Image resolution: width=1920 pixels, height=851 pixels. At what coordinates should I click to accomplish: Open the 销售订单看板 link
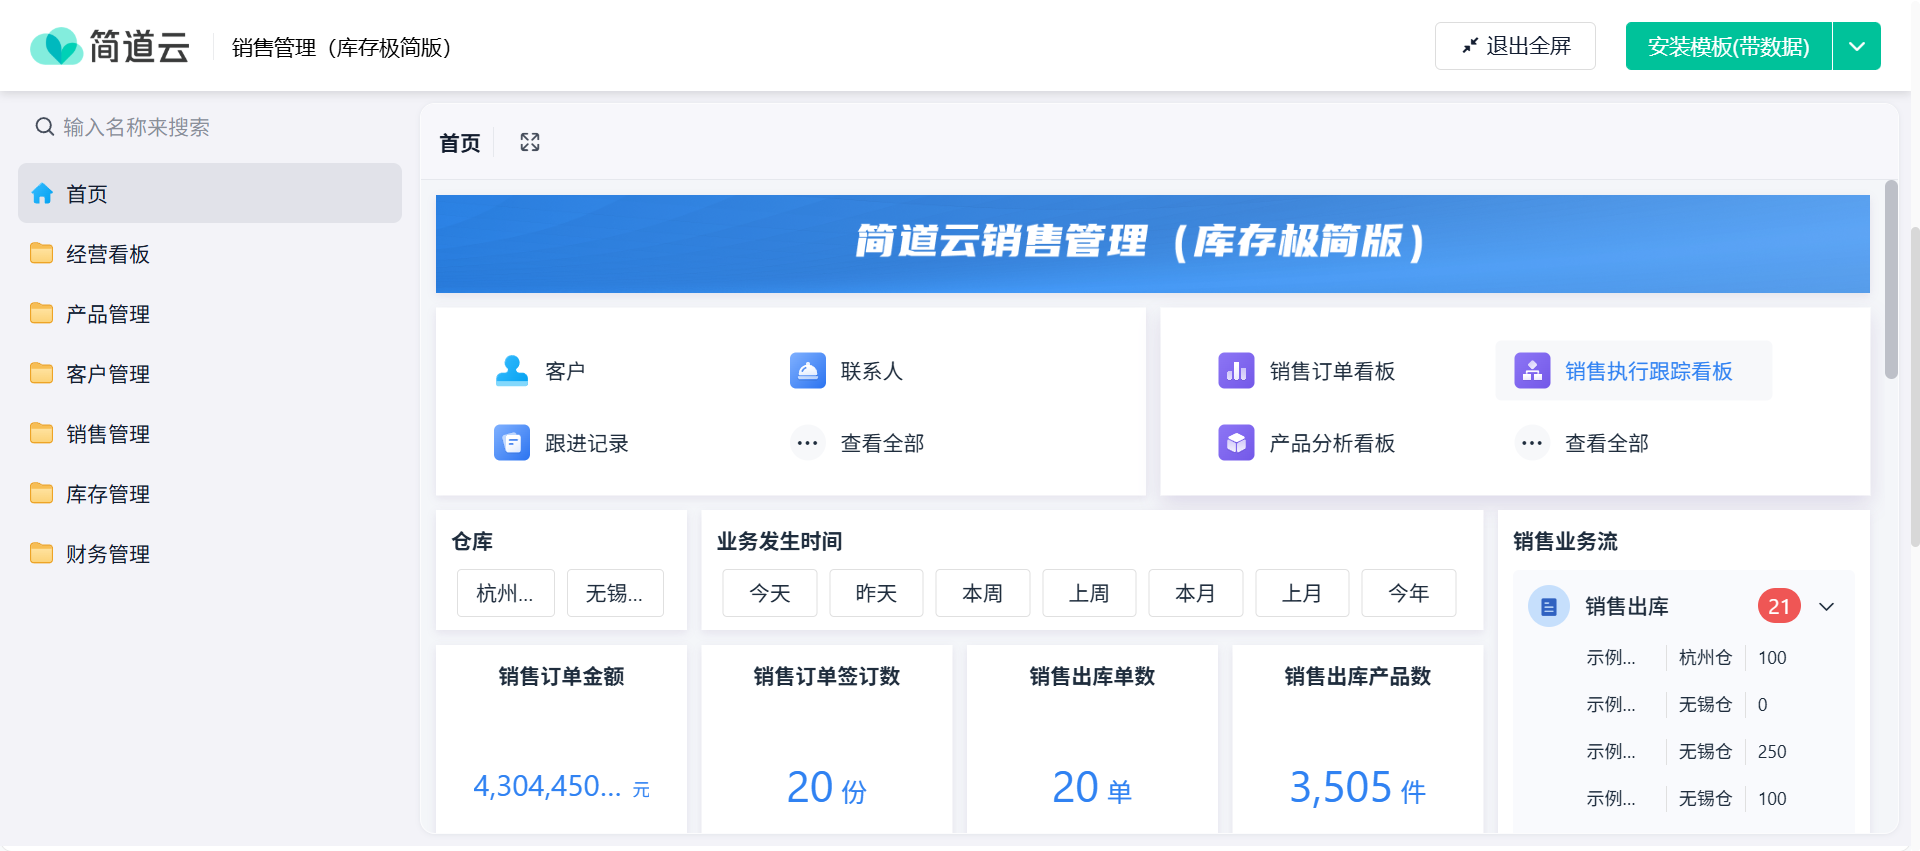point(1332,371)
